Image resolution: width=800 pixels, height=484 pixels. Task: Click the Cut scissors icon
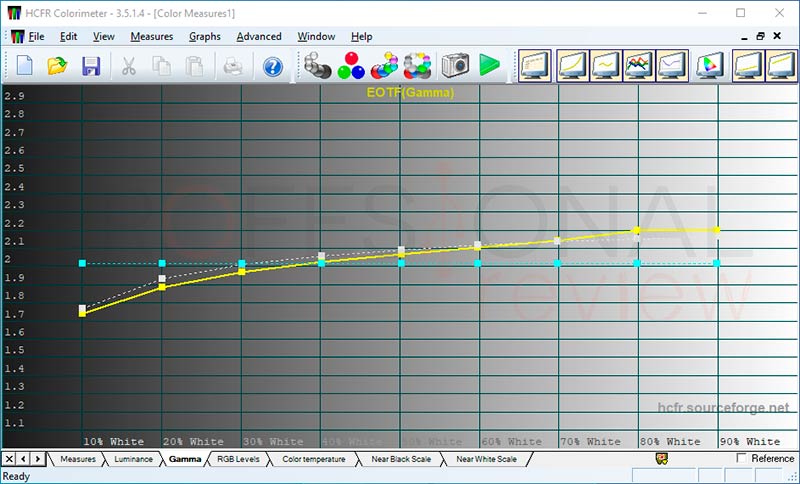[x=129, y=66]
